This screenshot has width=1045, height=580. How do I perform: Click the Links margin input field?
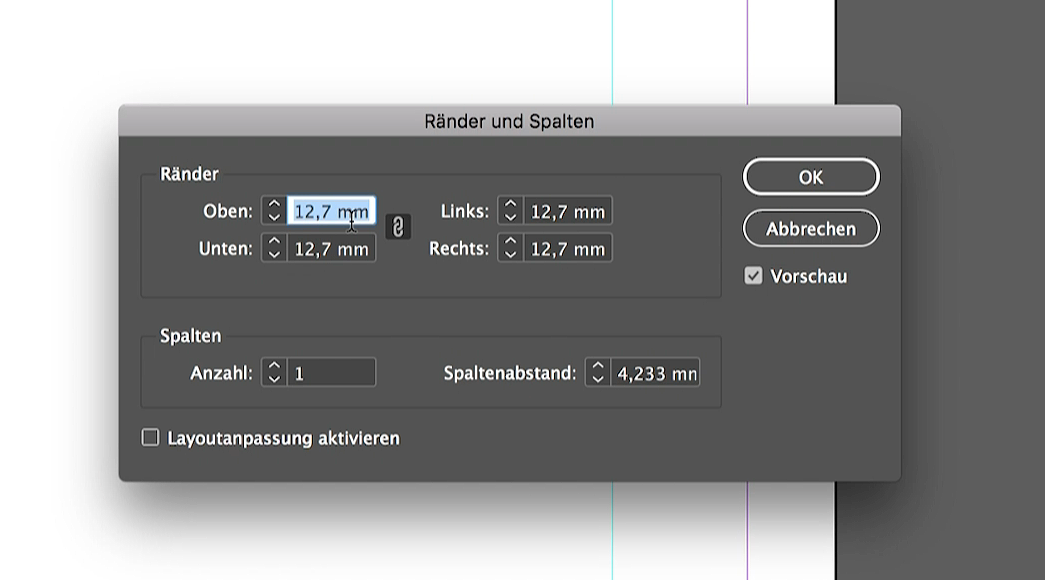pyautogui.click(x=567, y=211)
